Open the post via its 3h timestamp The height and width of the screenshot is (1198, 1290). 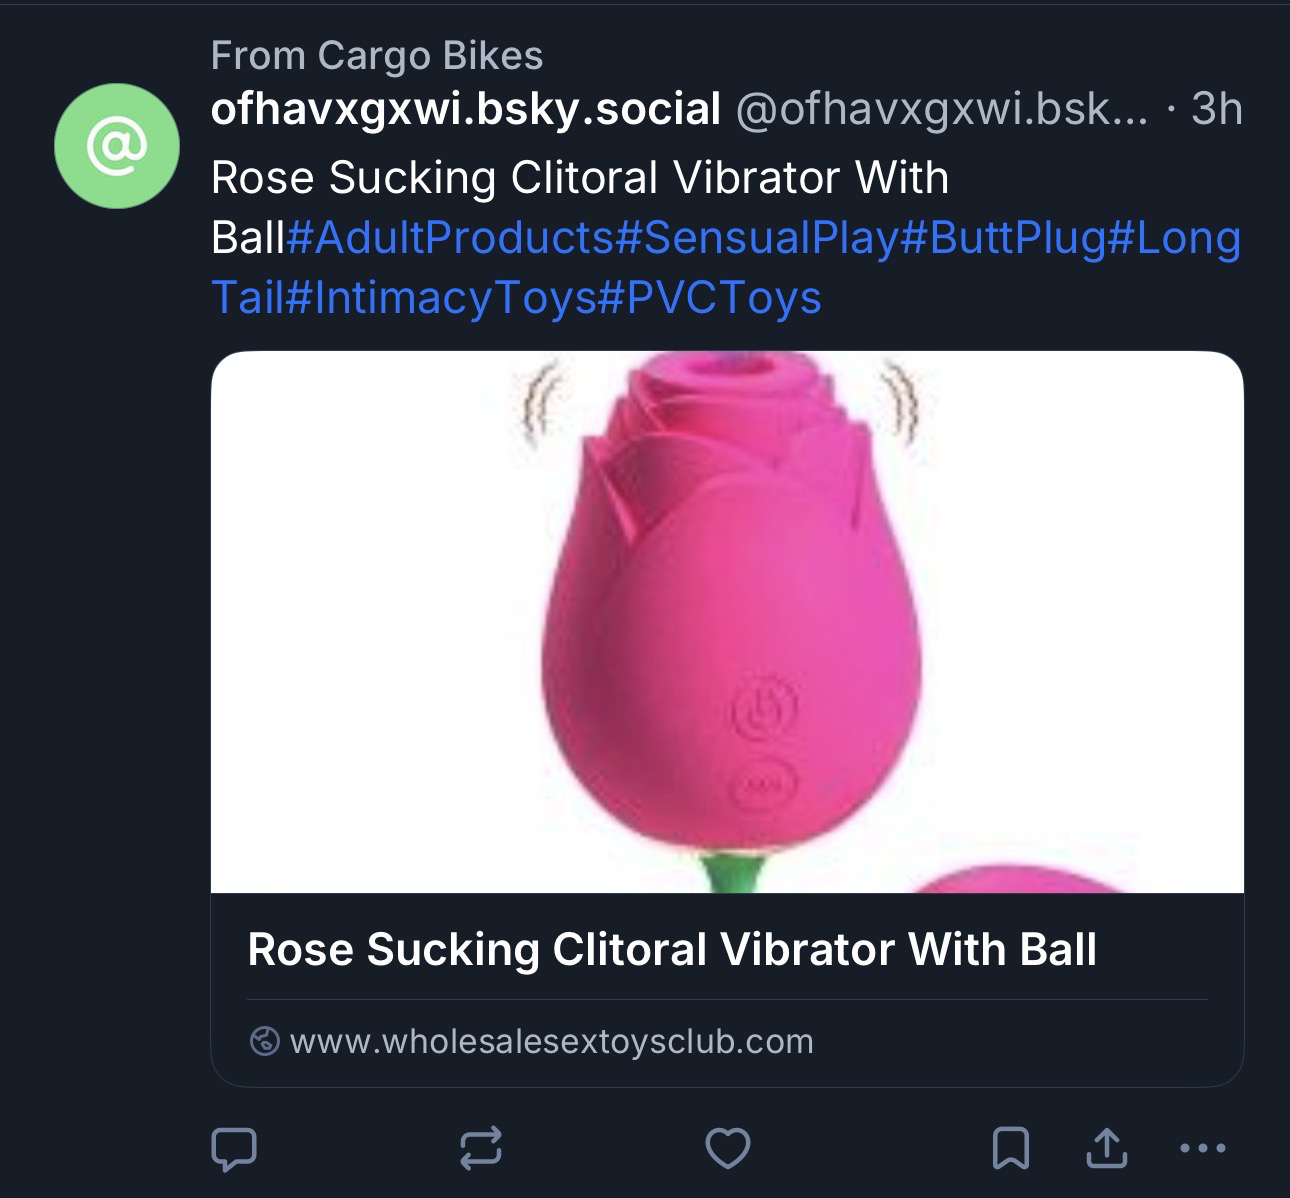click(x=1216, y=108)
